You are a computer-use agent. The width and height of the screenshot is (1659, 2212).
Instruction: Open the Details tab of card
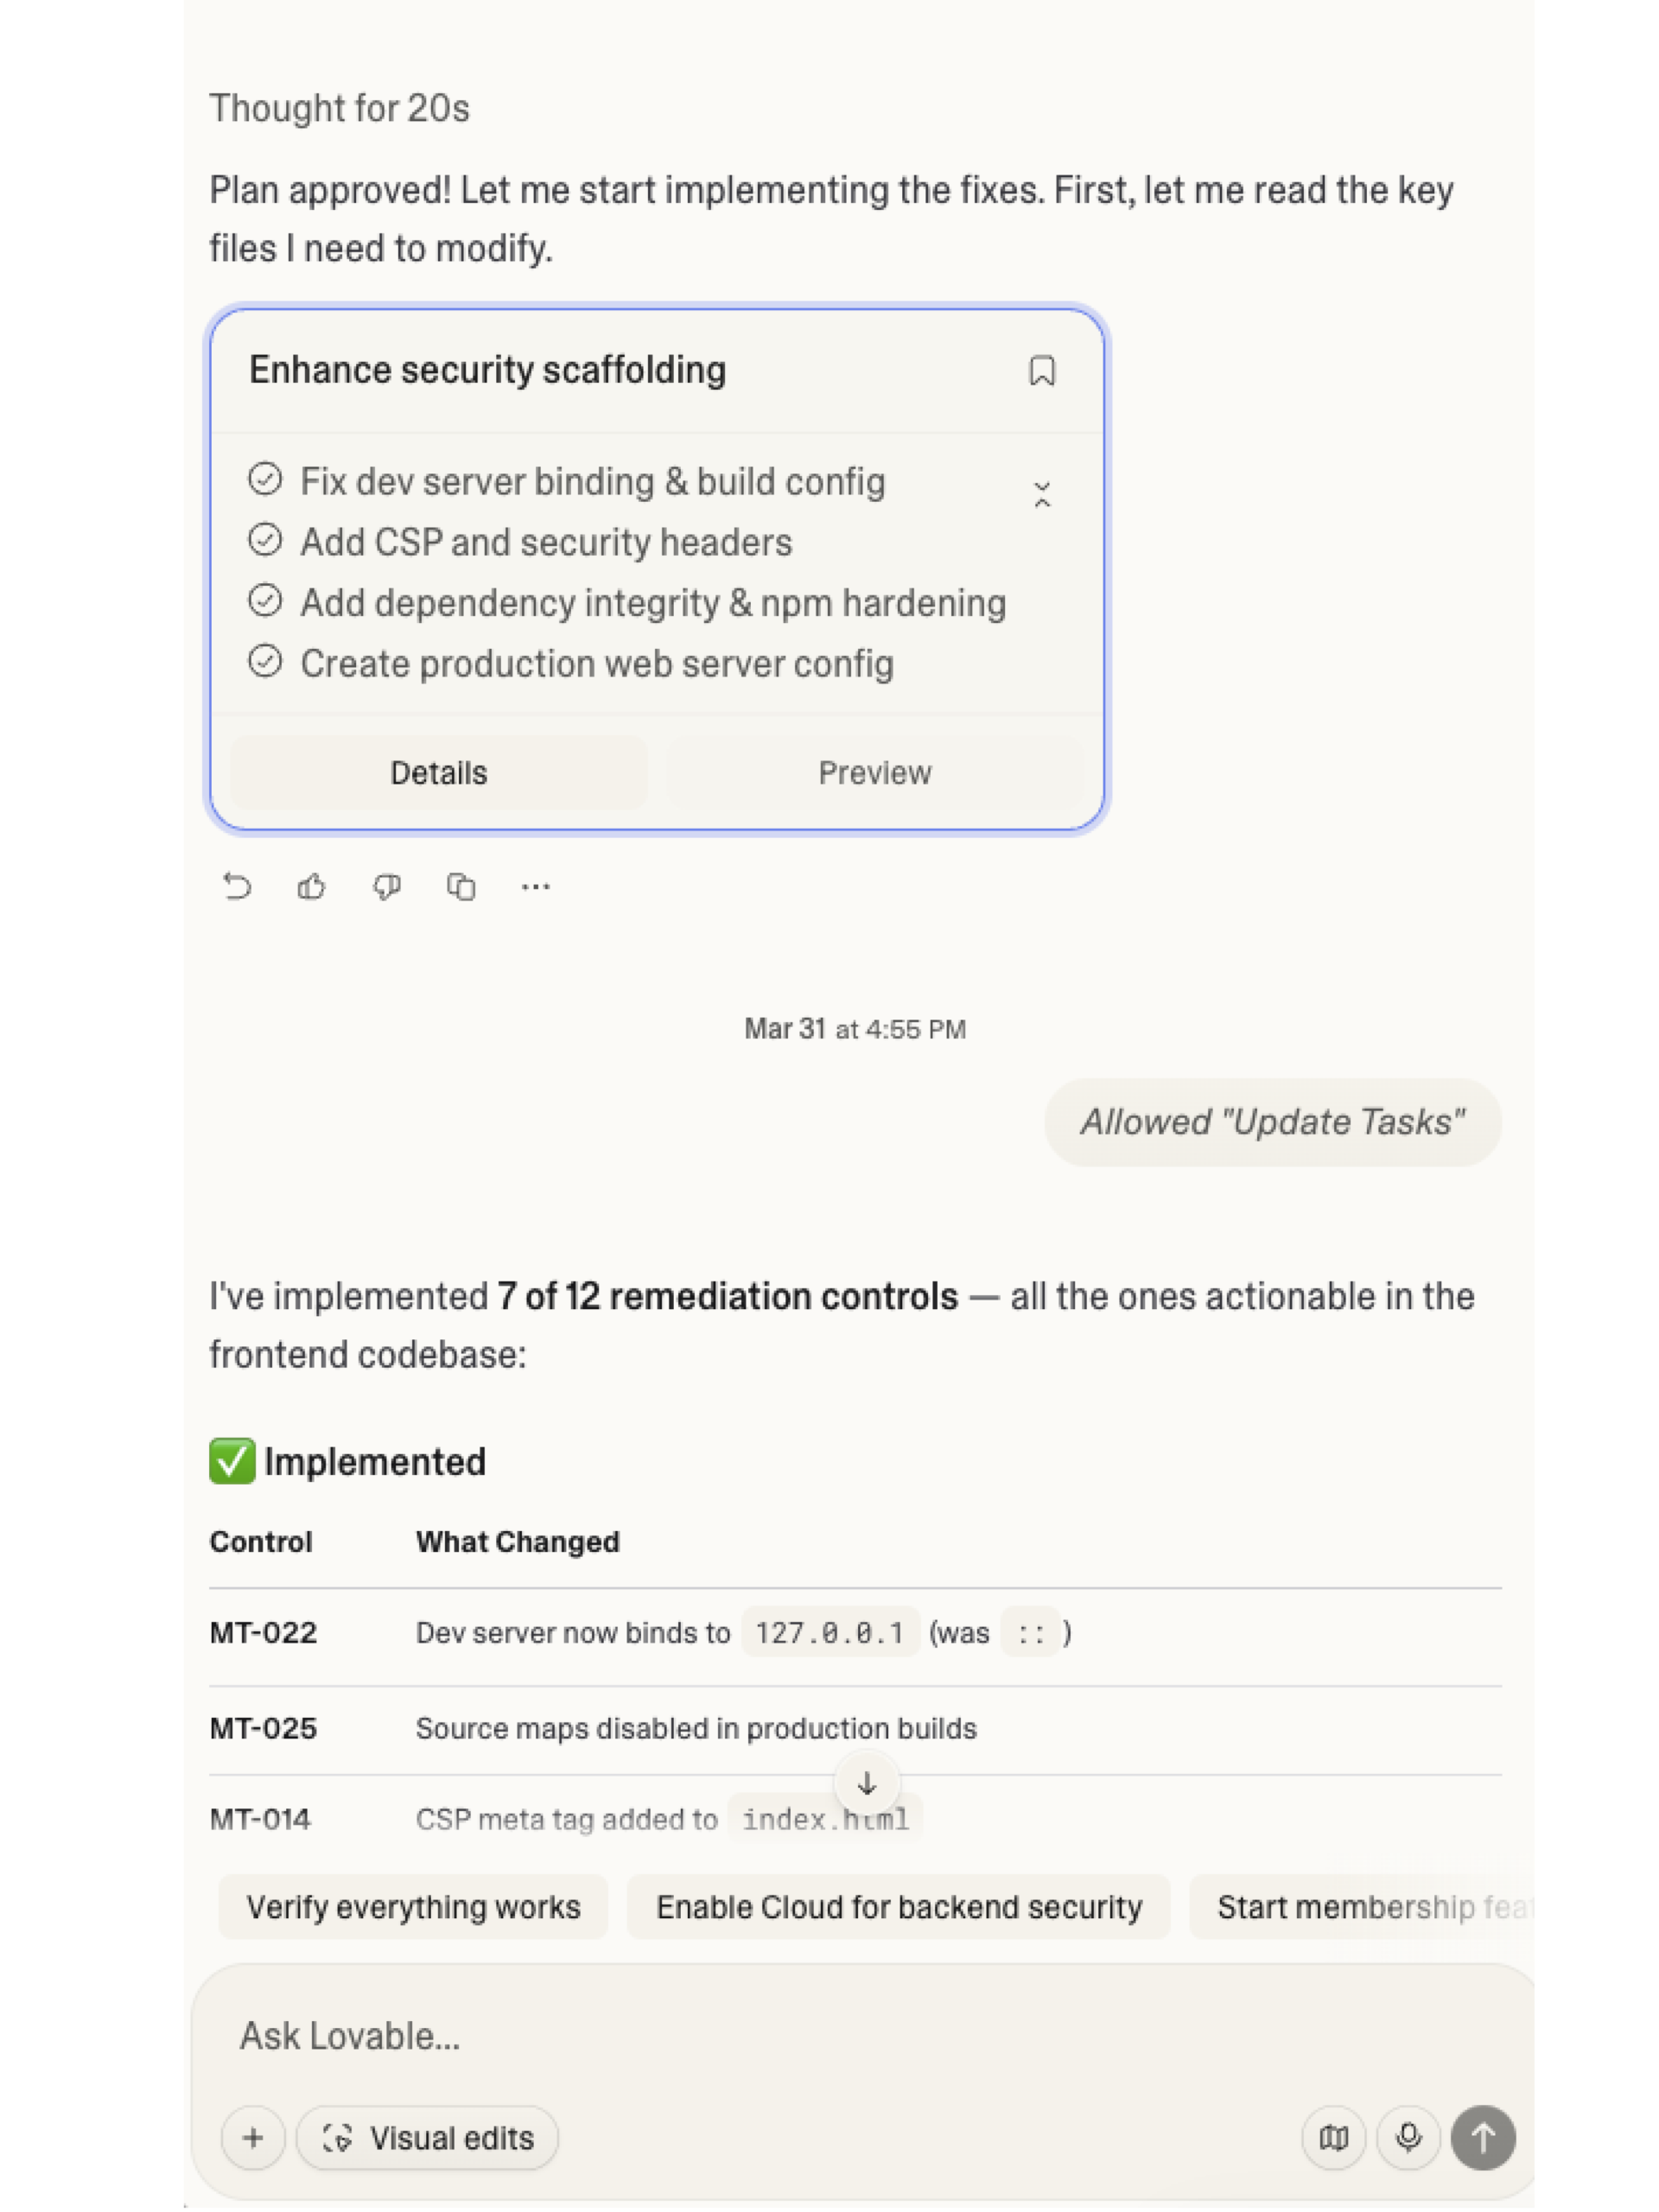pos(438,773)
